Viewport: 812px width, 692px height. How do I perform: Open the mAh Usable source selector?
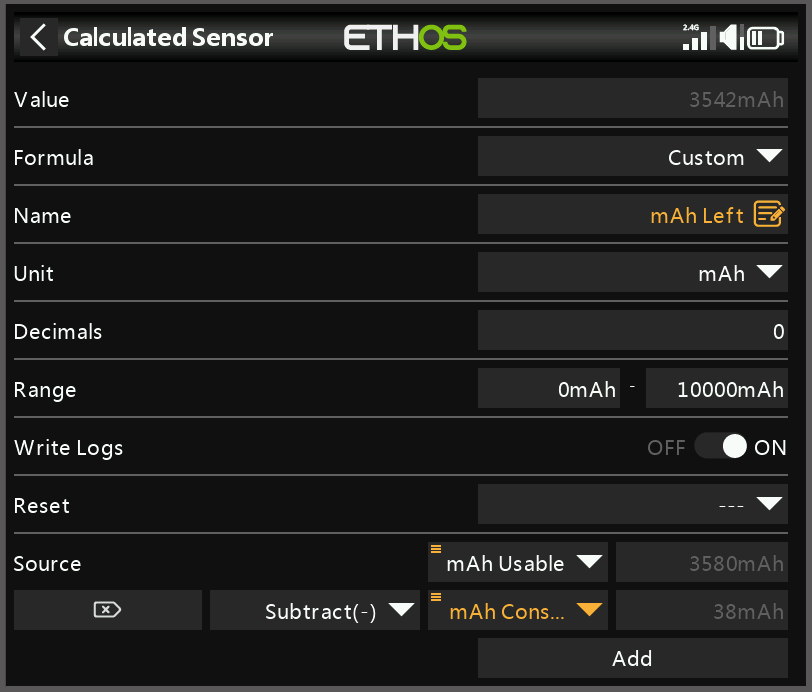(517, 562)
